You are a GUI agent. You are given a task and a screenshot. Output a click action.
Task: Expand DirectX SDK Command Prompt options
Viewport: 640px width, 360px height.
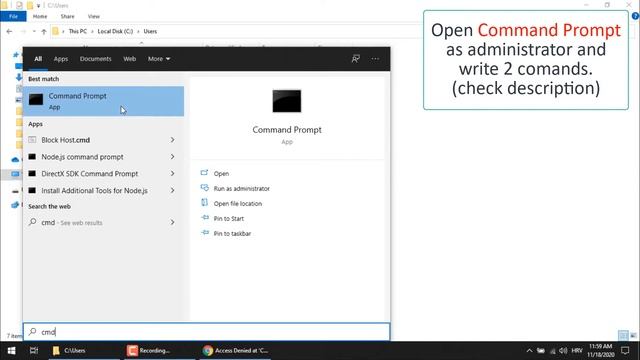pyautogui.click(x=173, y=173)
